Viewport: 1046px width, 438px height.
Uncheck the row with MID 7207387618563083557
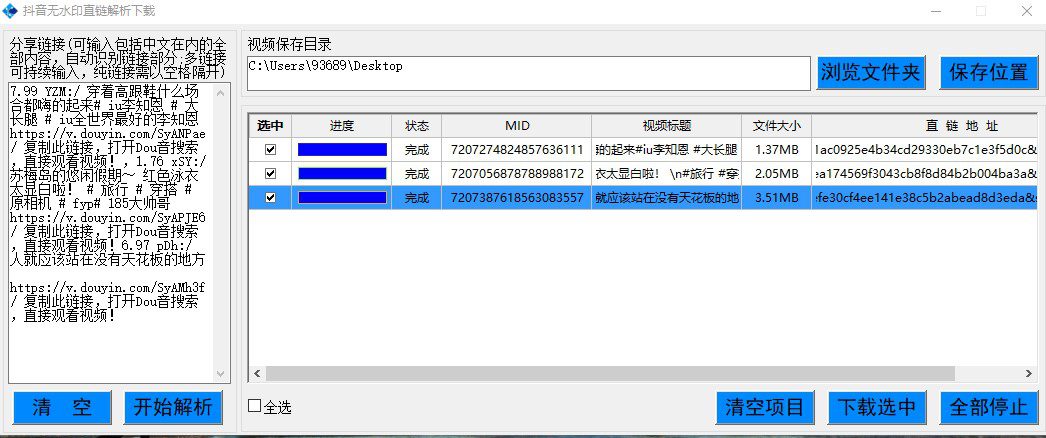(x=270, y=198)
